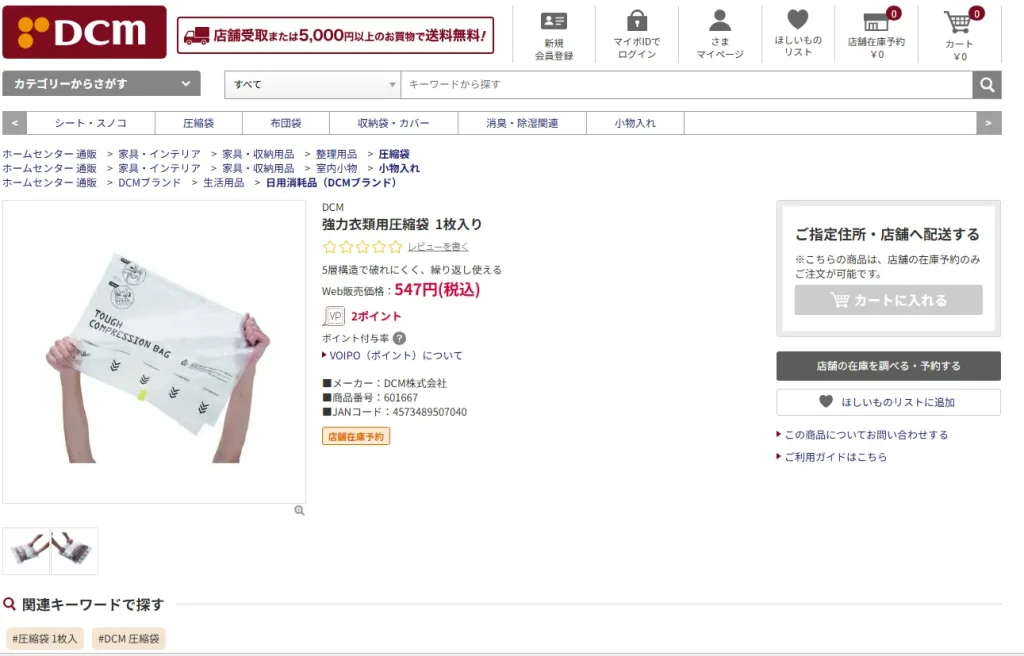Open the My Page person icon
Screen dimensions: 1024x656
(x=720, y=22)
